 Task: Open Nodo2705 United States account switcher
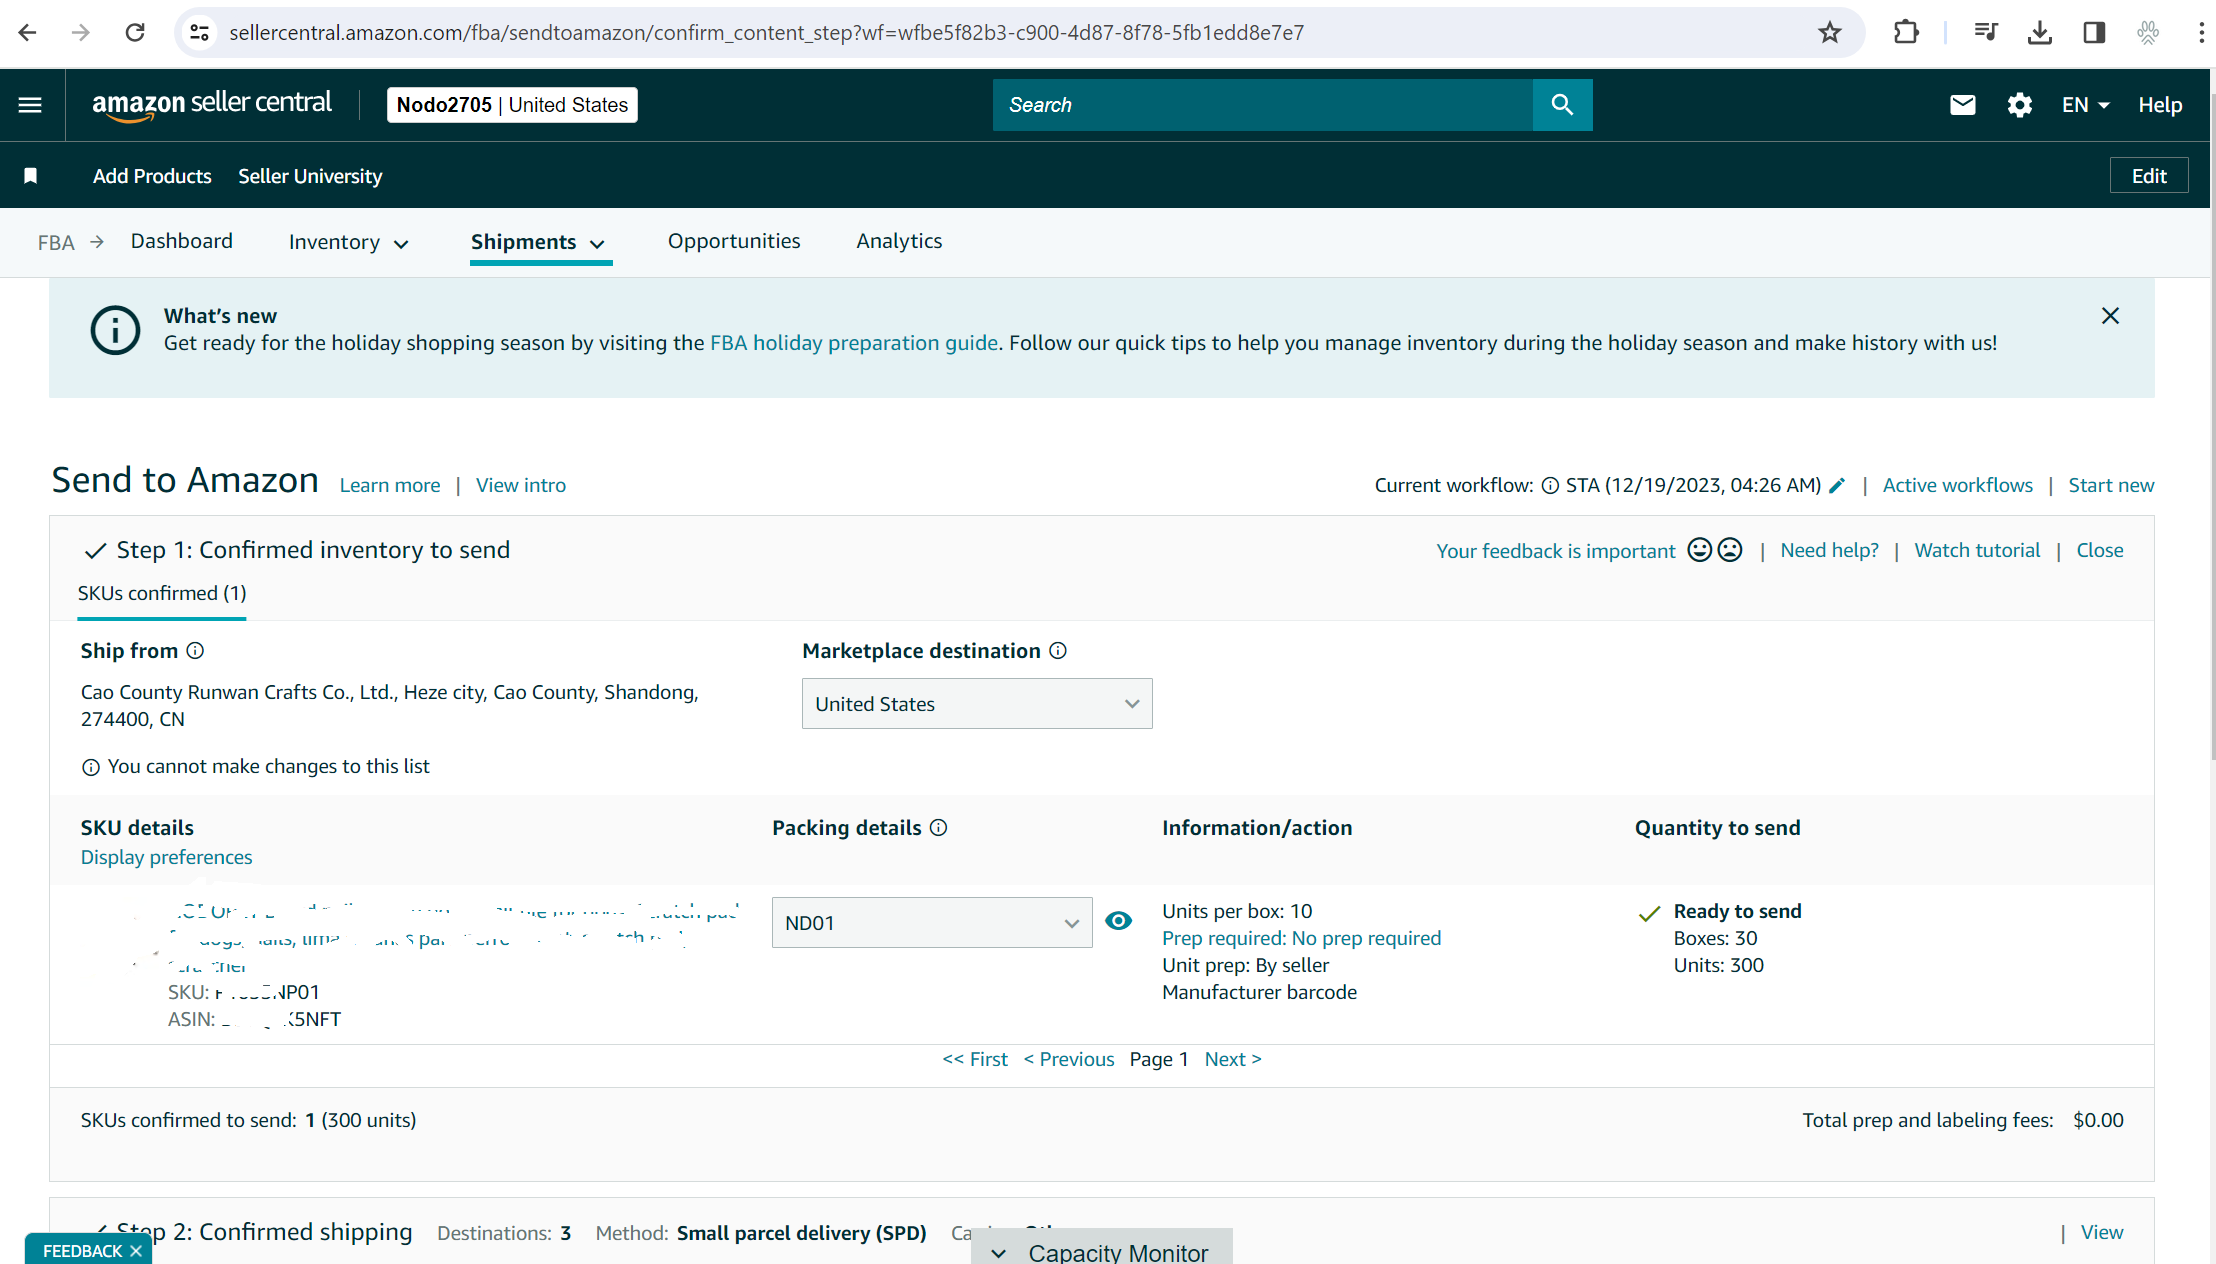pyautogui.click(x=512, y=105)
